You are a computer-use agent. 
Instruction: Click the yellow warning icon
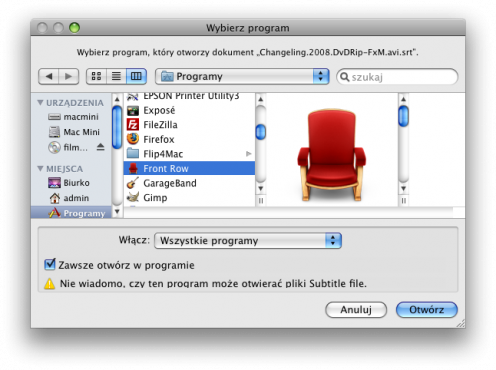click(x=50, y=284)
